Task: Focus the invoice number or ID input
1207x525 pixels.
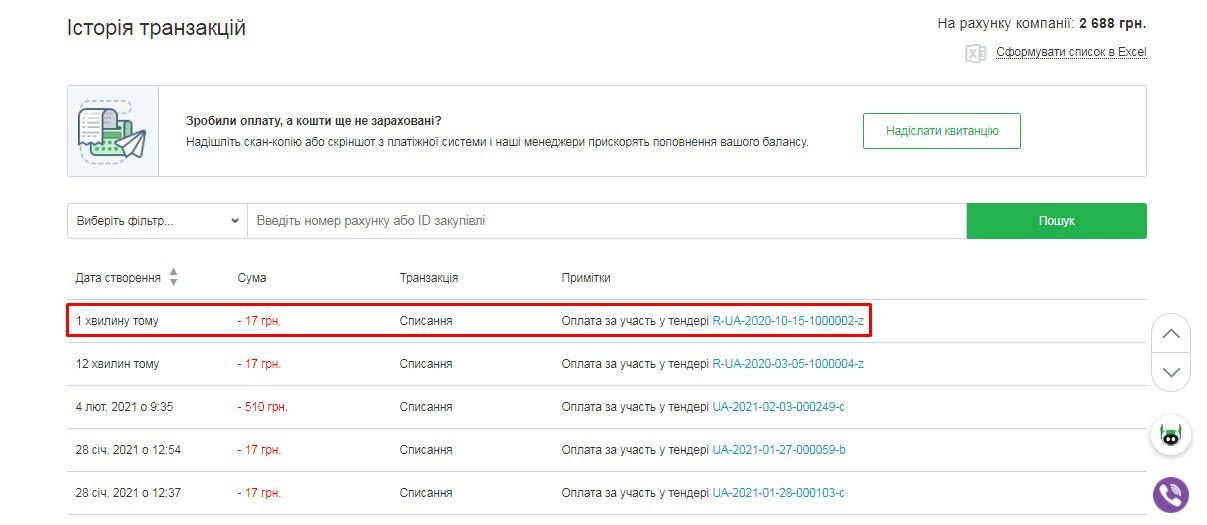Action: [606, 221]
